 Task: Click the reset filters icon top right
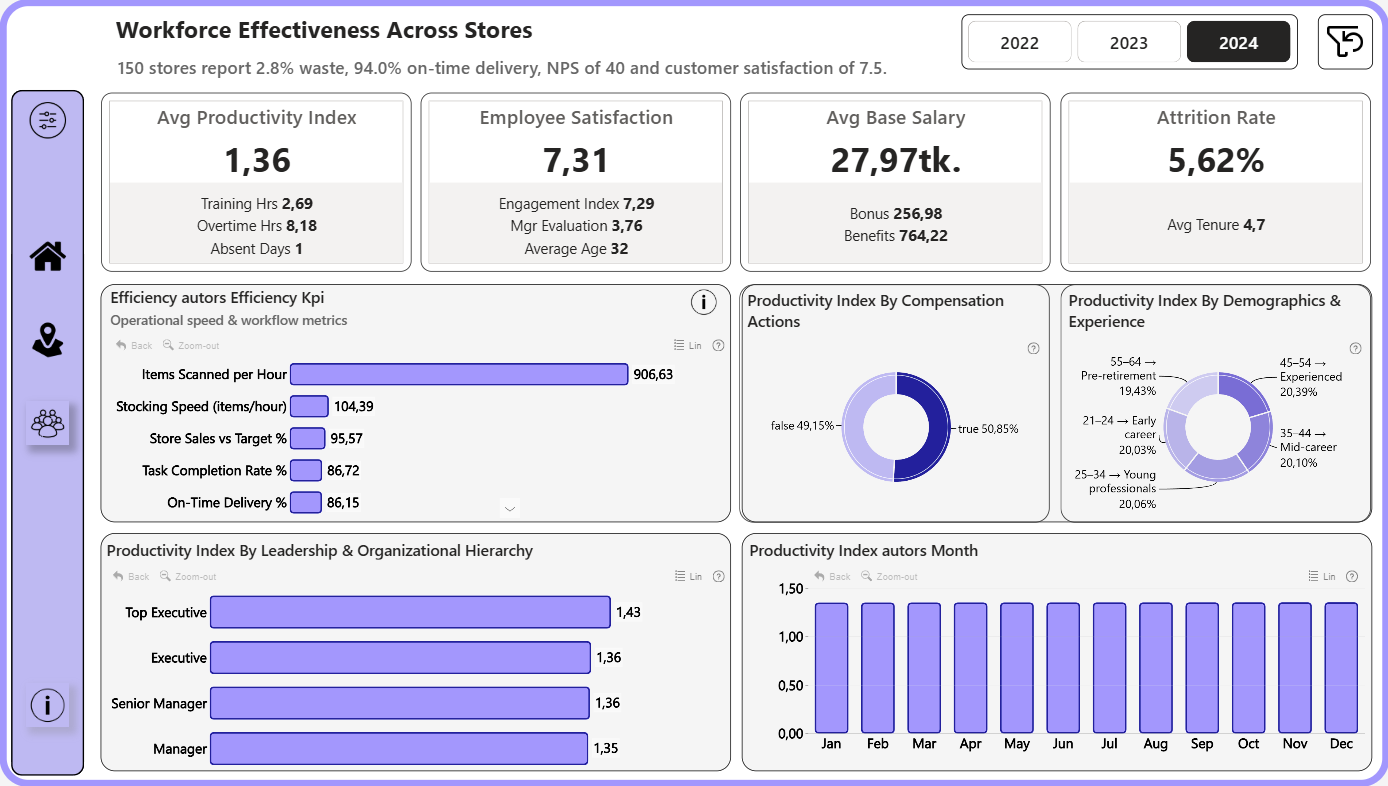(x=1344, y=42)
